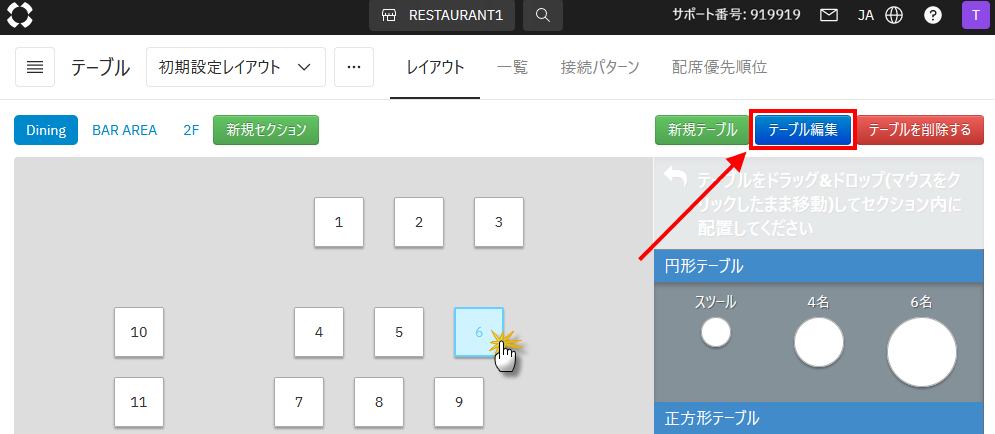The width and height of the screenshot is (995, 434).
Task: Select the 6名 round table shape
Action: (921, 352)
